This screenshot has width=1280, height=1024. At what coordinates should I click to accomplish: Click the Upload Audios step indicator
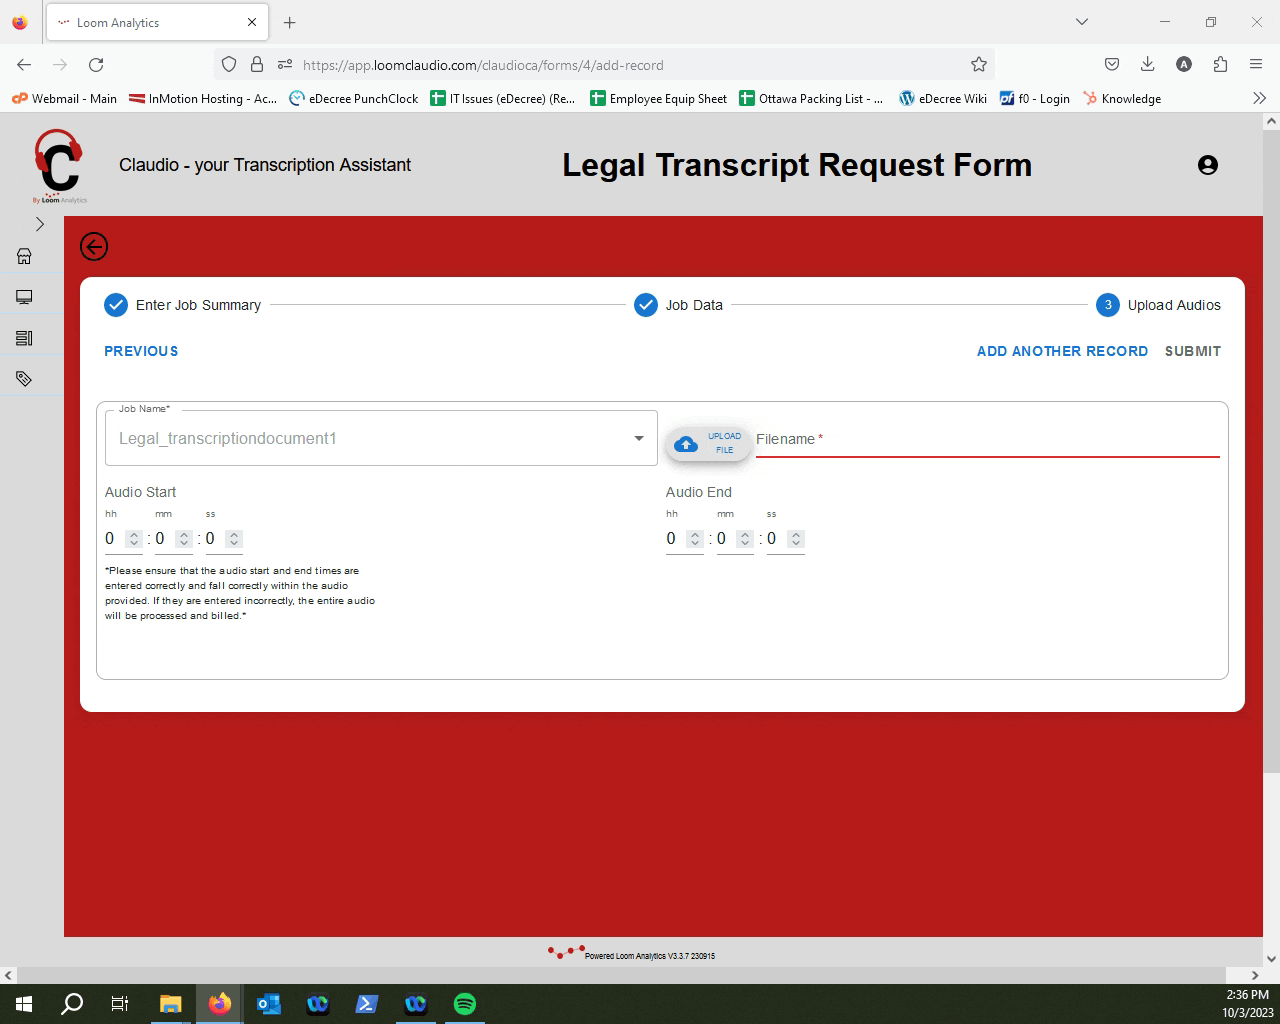point(1108,305)
